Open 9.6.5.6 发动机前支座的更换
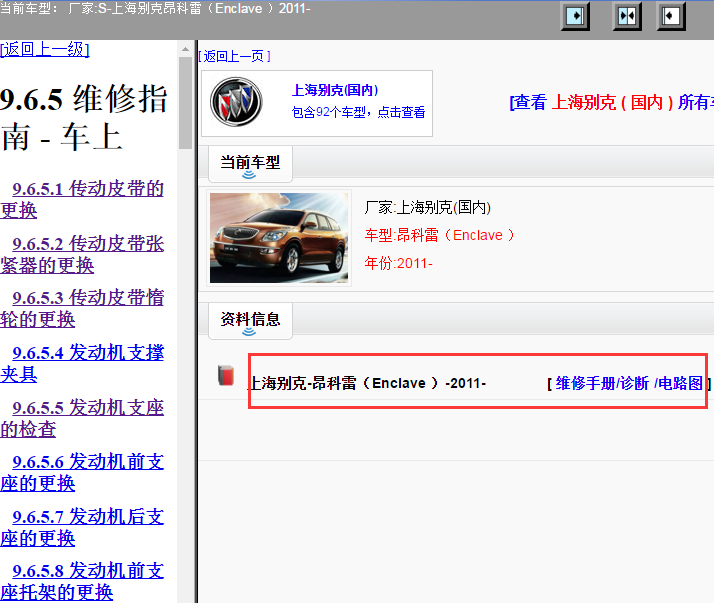The width and height of the screenshot is (714, 603). tap(82, 472)
